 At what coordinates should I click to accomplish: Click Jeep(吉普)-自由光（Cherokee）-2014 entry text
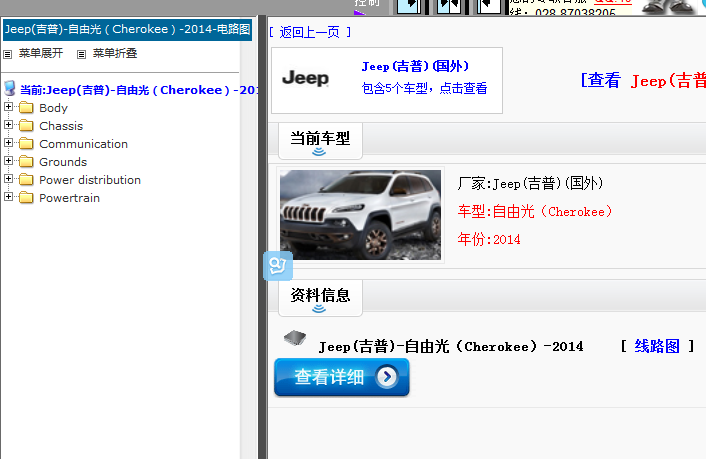tap(451, 346)
